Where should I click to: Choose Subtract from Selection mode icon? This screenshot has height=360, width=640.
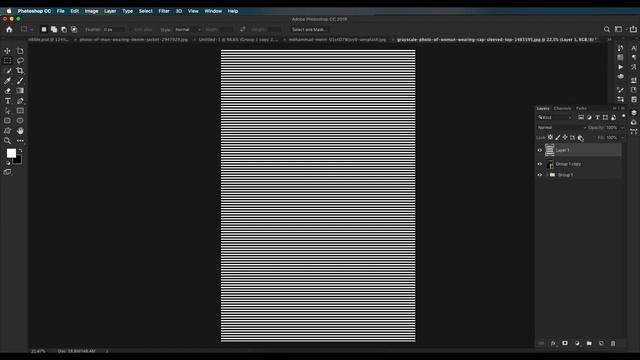click(x=64, y=29)
